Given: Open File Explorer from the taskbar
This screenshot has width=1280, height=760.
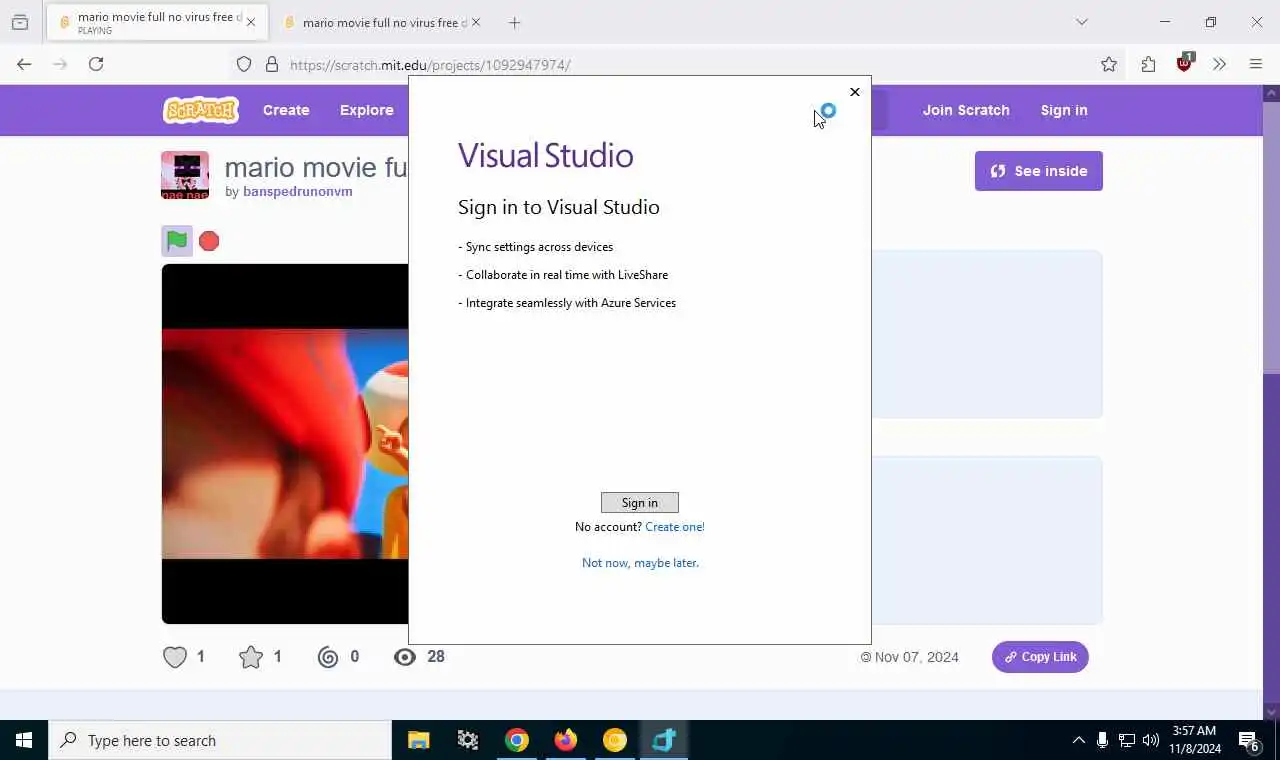Looking at the screenshot, I should click(x=419, y=740).
